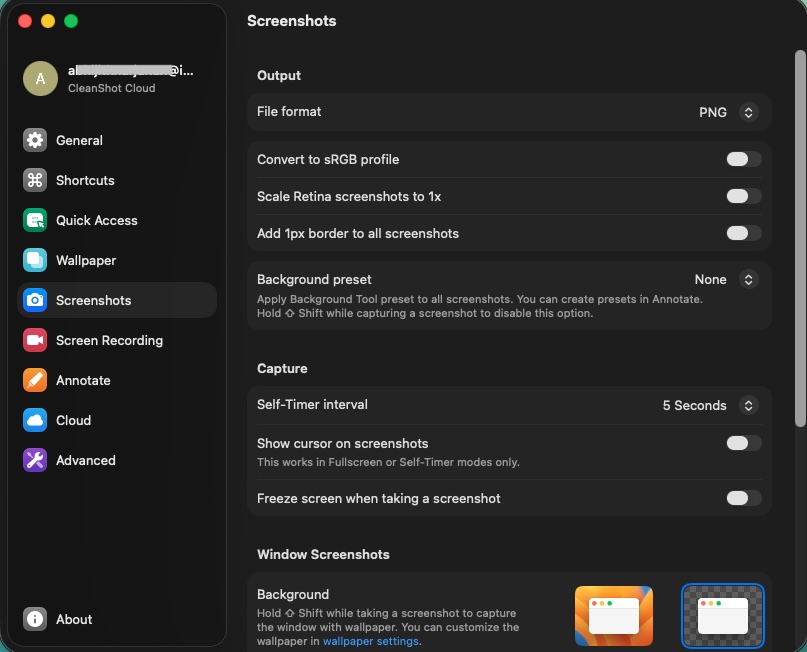Image resolution: width=807 pixels, height=652 pixels.
Task: Open the Screen Recording section
Action: [110, 341]
